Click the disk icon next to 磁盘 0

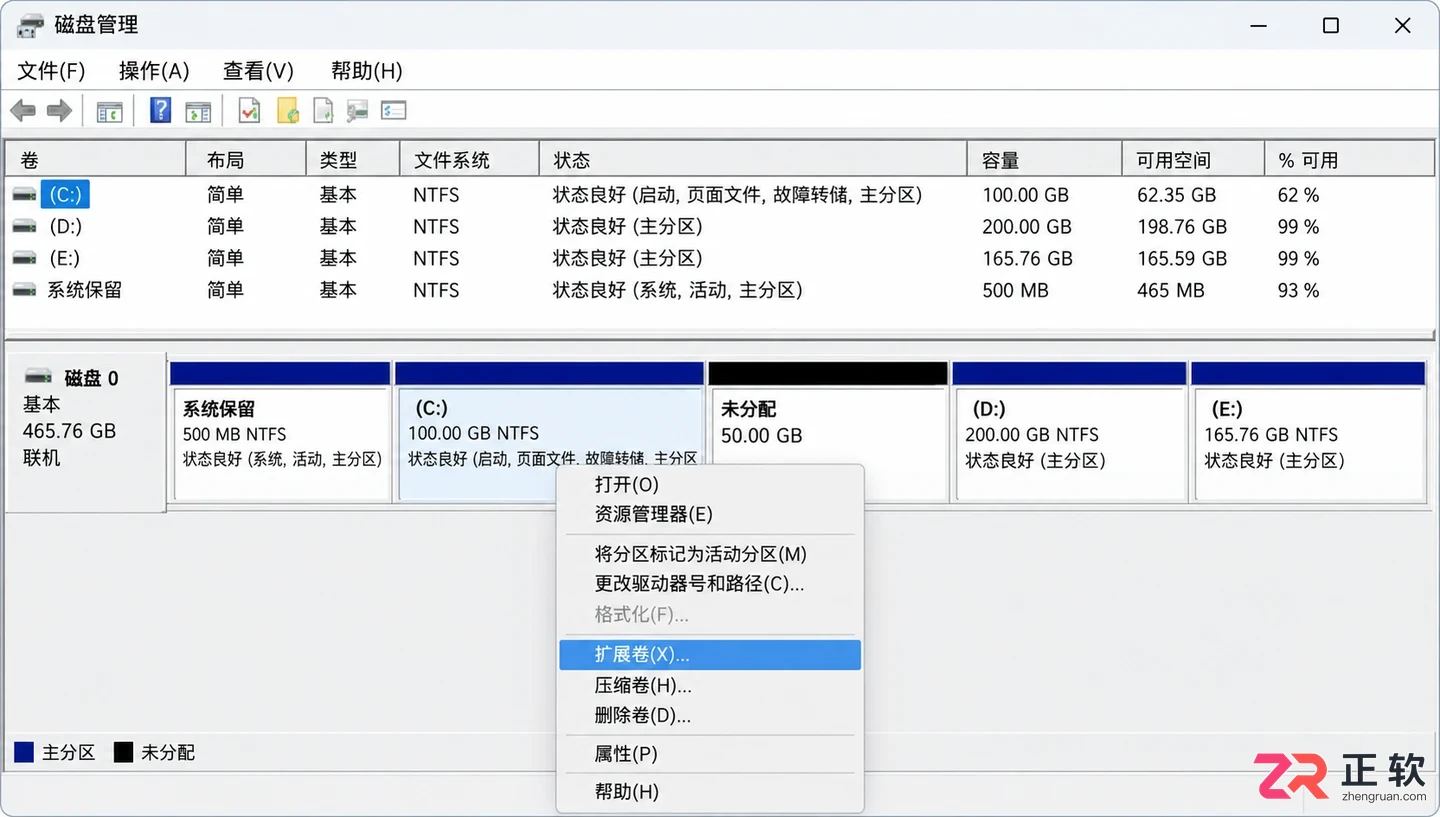coord(38,377)
